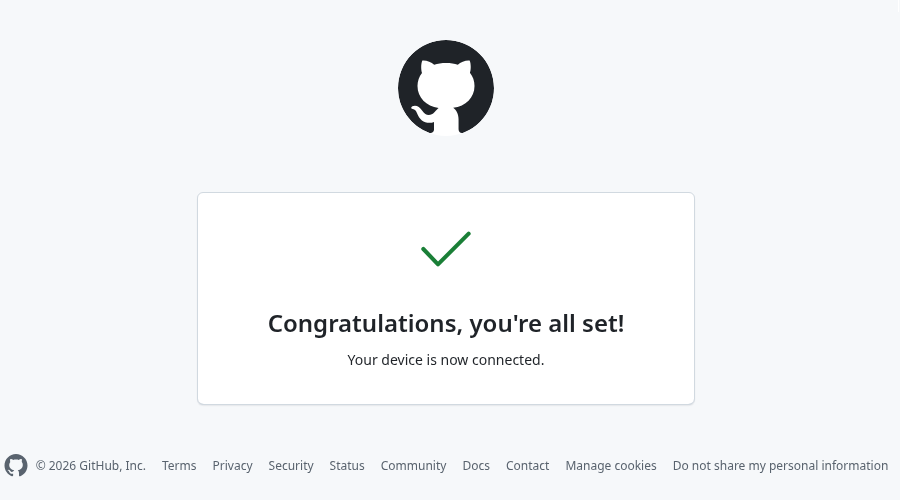The image size is (900, 500).
Task: Click Do not share my personal information
Action: 780,466
